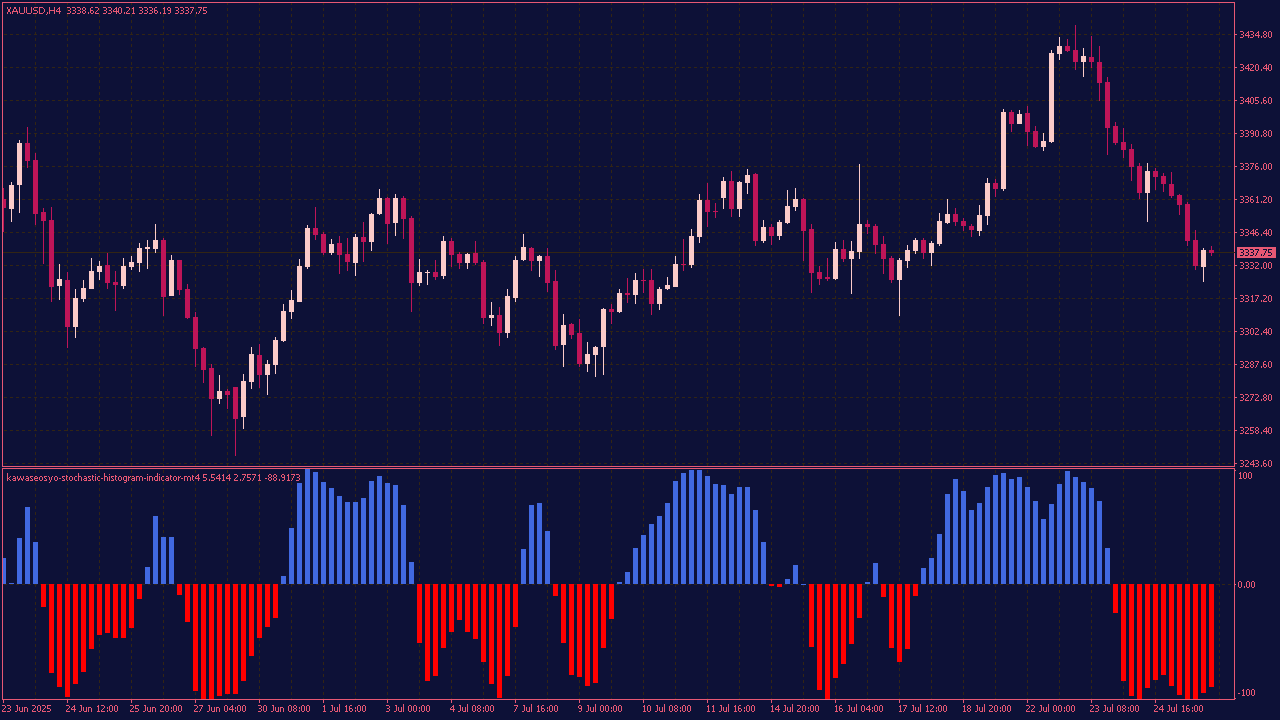1280x720 pixels.
Task: Select the 3390.80 price scale level
Action: coord(1255,134)
